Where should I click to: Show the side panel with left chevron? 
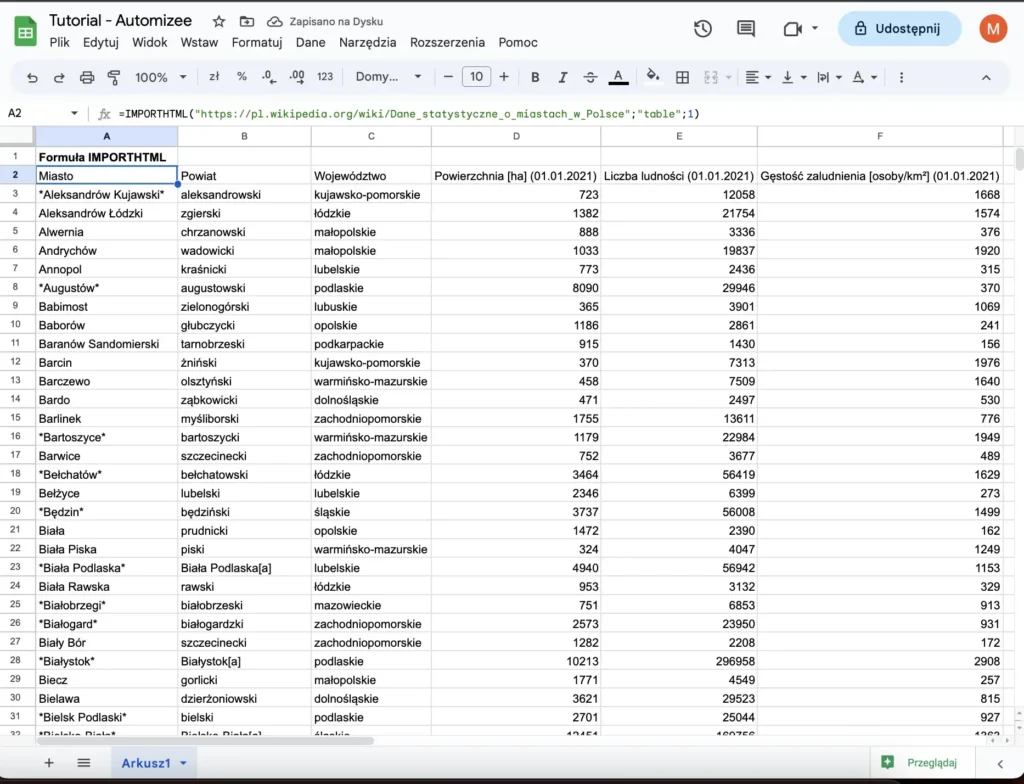pos(1000,763)
